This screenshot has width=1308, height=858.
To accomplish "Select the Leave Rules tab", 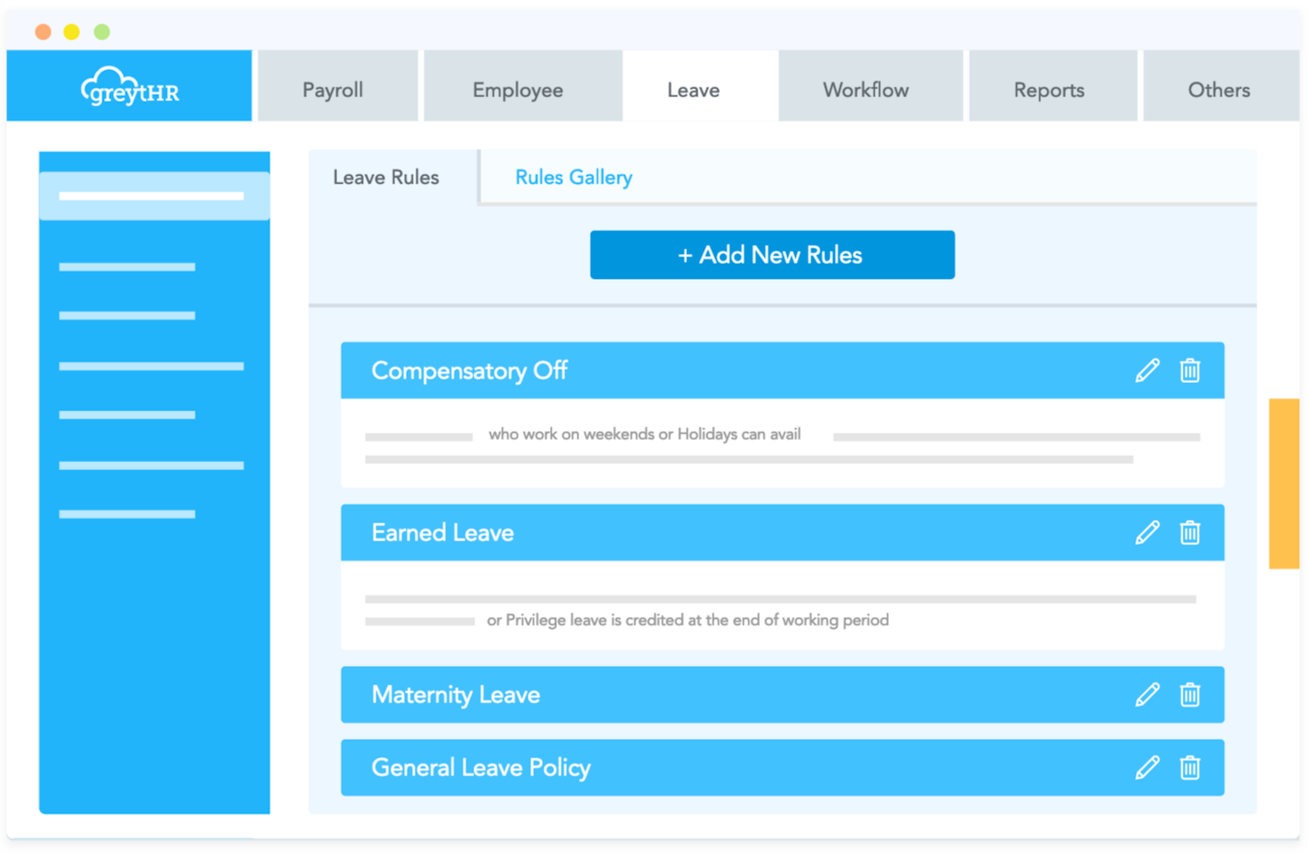I will pos(386,177).
